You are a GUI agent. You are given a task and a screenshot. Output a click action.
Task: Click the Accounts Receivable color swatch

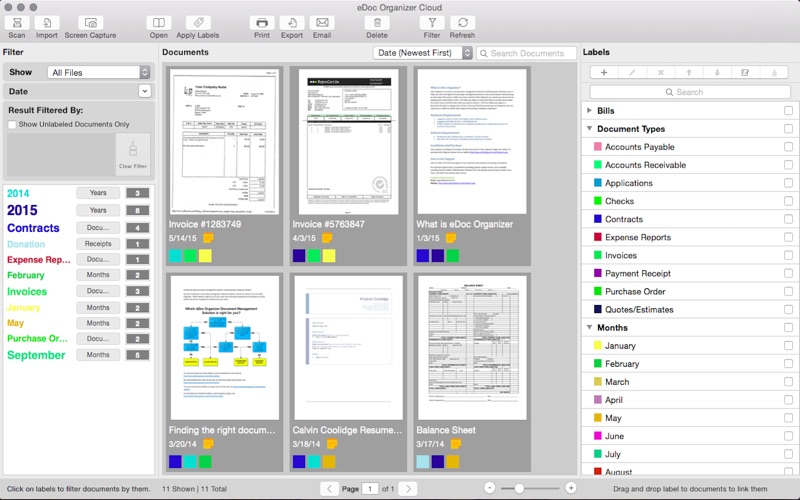coord(598,165)
